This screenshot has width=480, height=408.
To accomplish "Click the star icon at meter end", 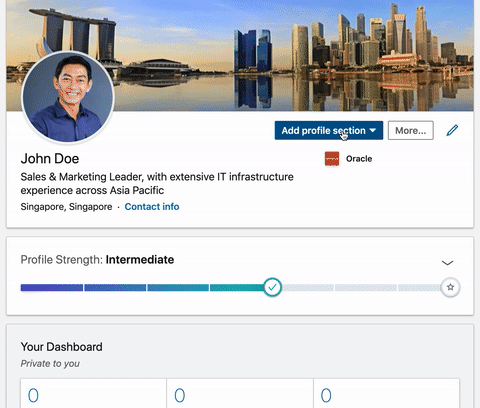I will [x=450, y=287].
